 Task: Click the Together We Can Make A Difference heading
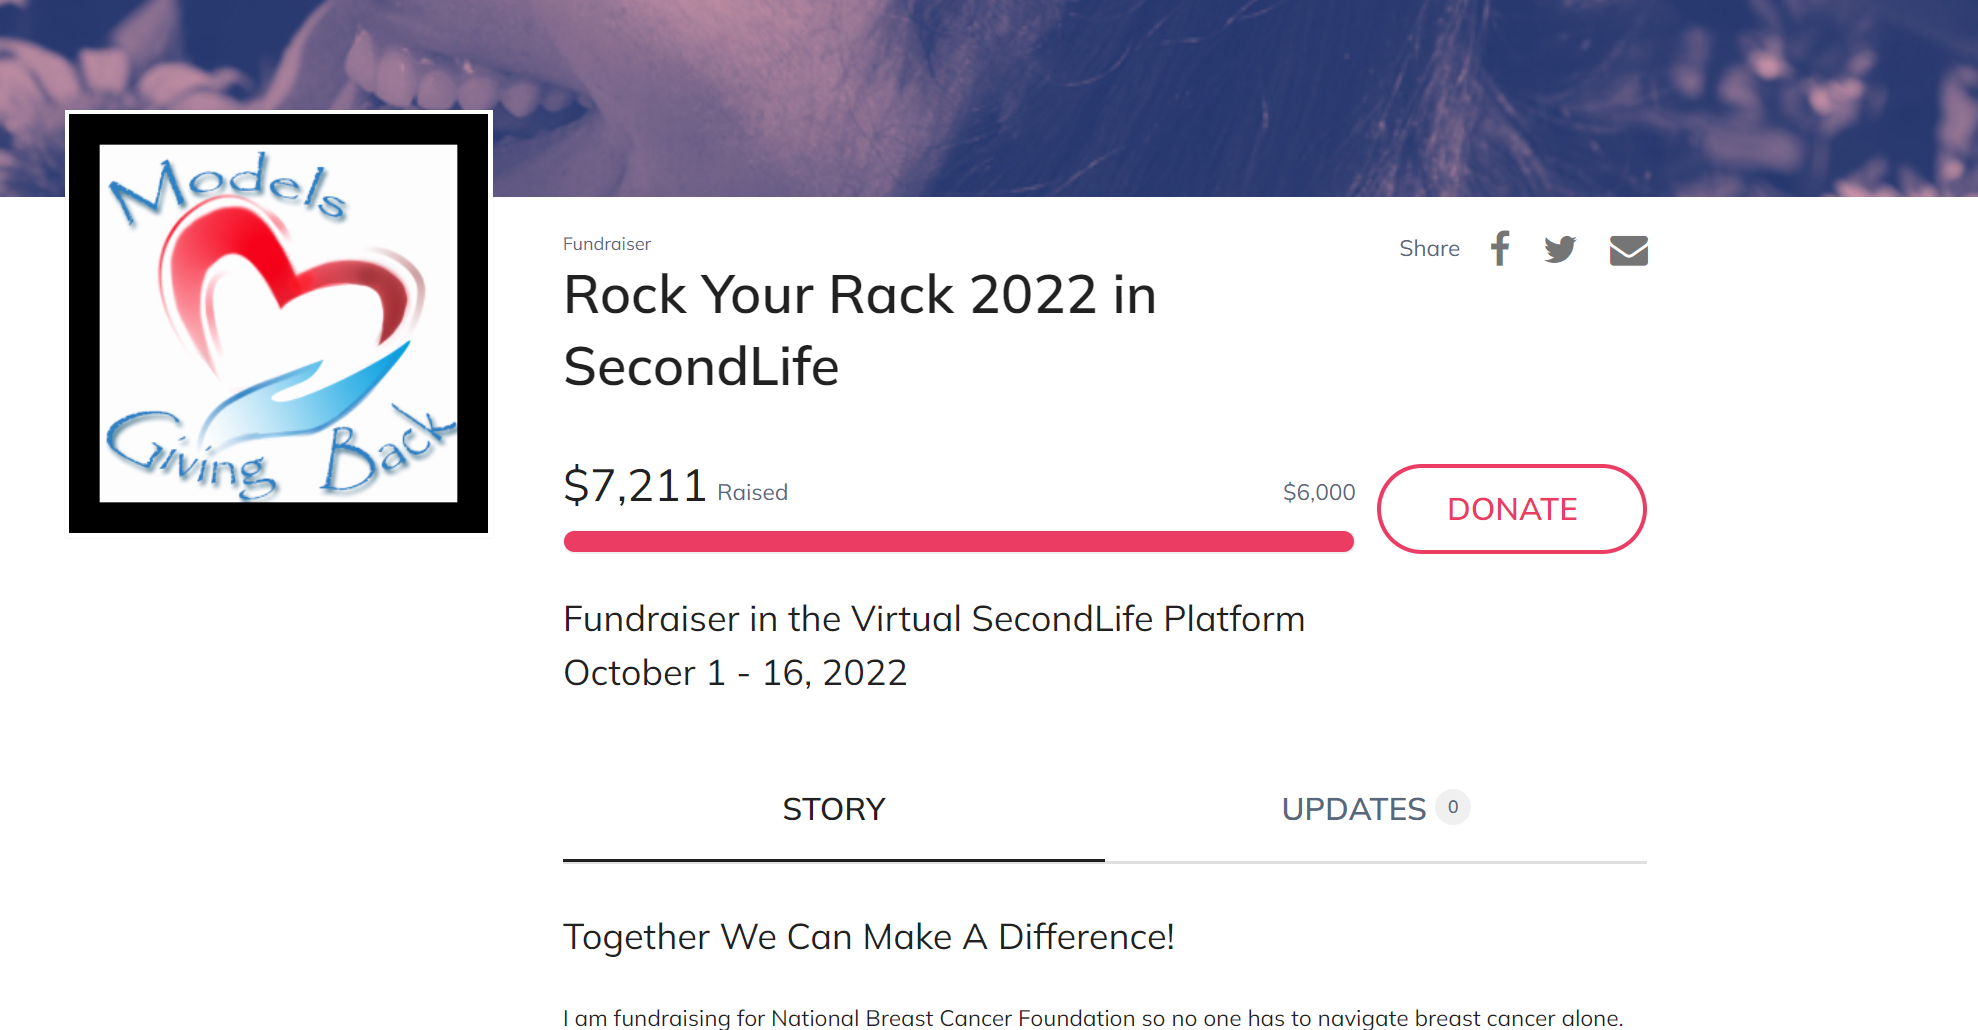pyautogui.click(x=868, y=937)
